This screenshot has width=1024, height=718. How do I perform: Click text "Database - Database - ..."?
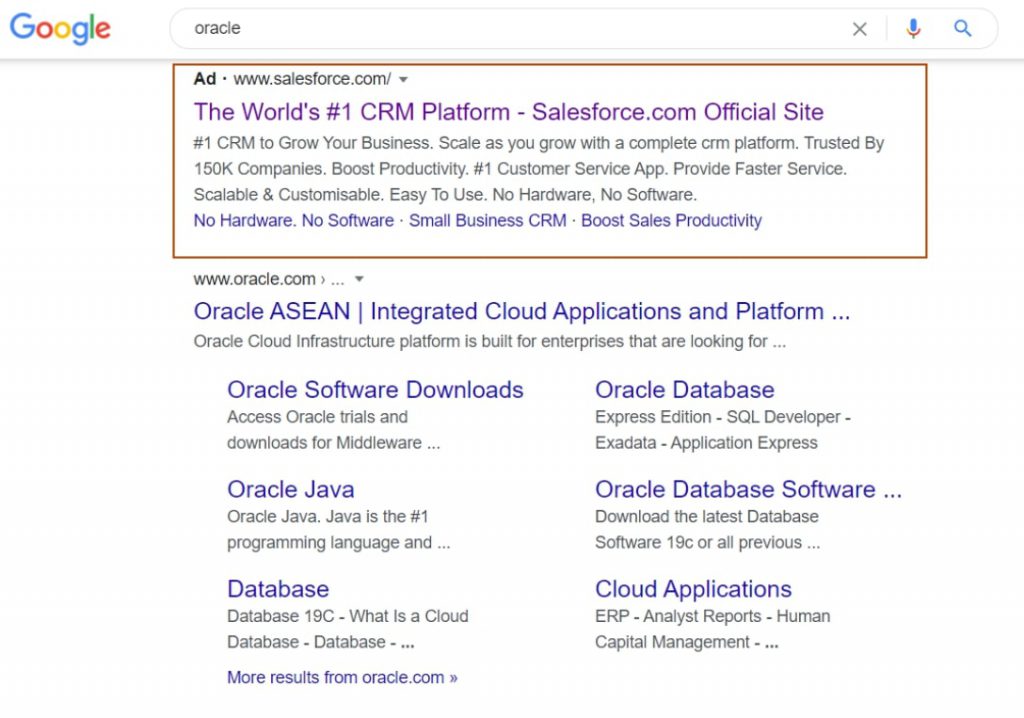point(321,642)
